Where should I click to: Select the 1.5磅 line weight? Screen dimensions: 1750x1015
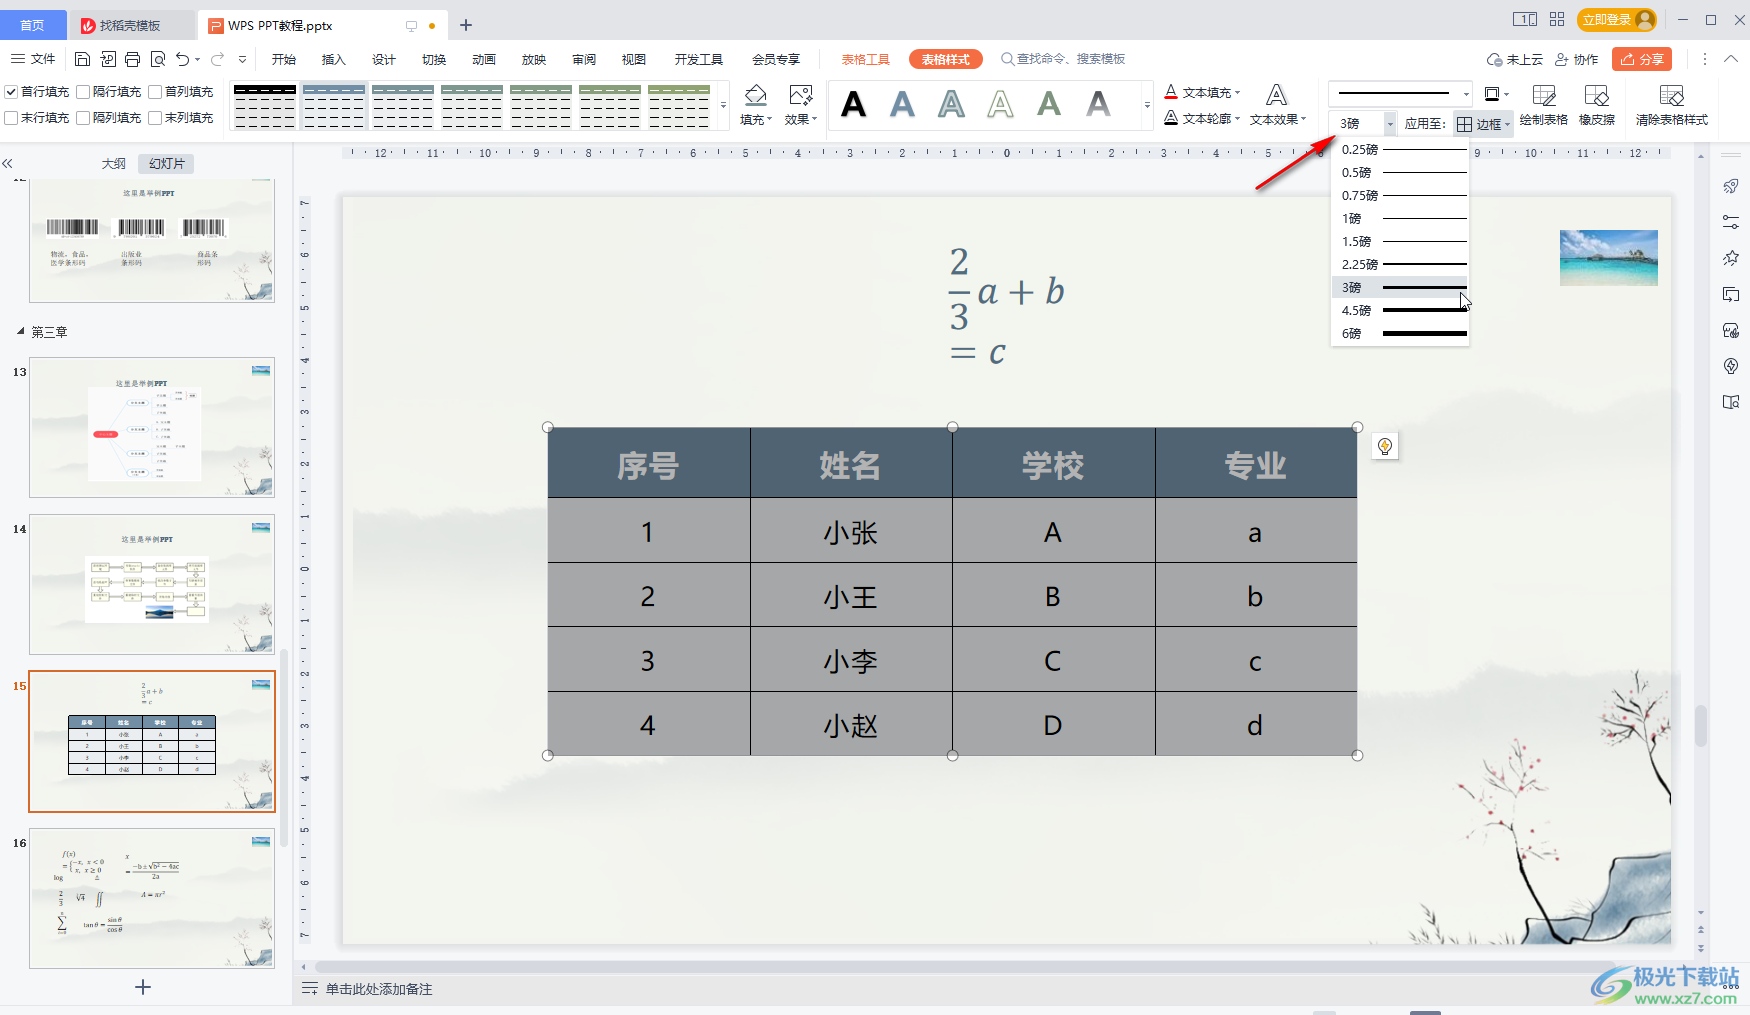coord(1400,241)
